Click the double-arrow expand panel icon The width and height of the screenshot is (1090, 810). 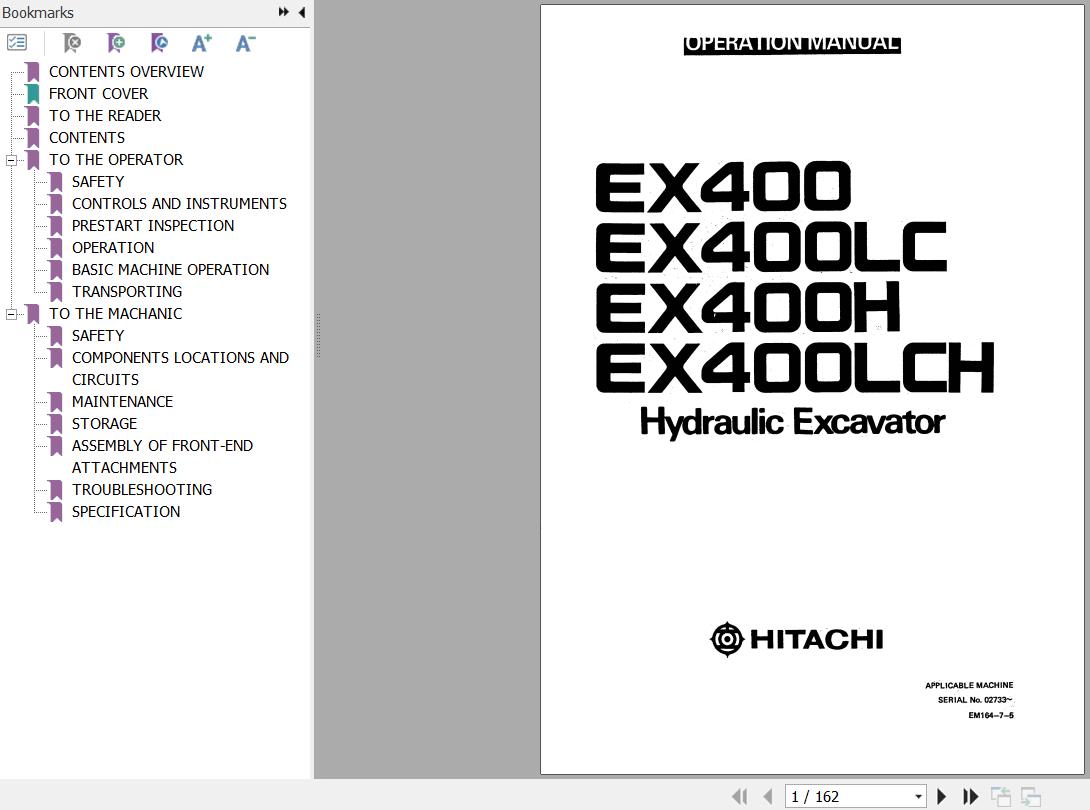click(284, 12)
